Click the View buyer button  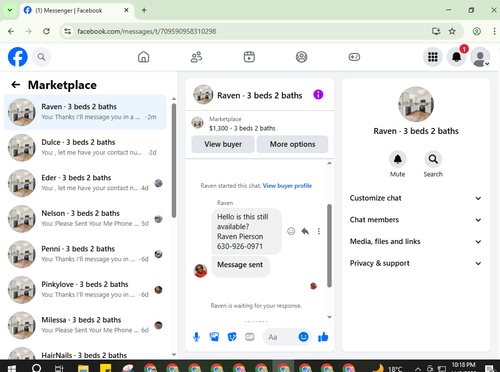tap(223, 144)
